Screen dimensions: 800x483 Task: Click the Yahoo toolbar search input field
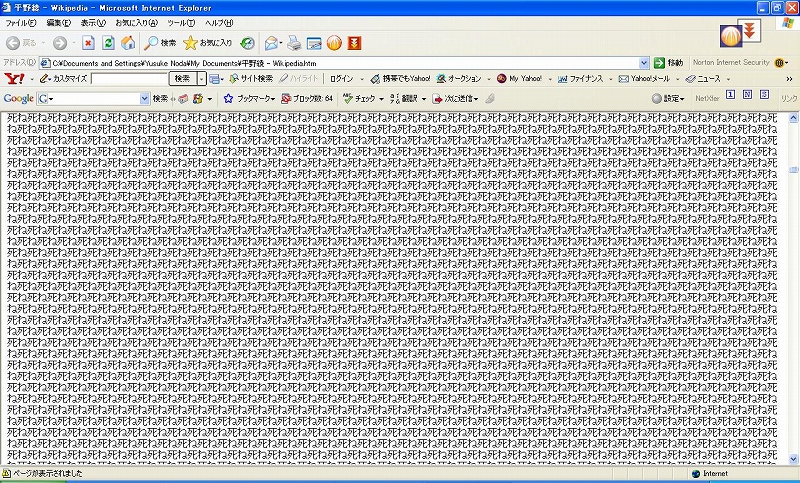(x=130, y=79)
